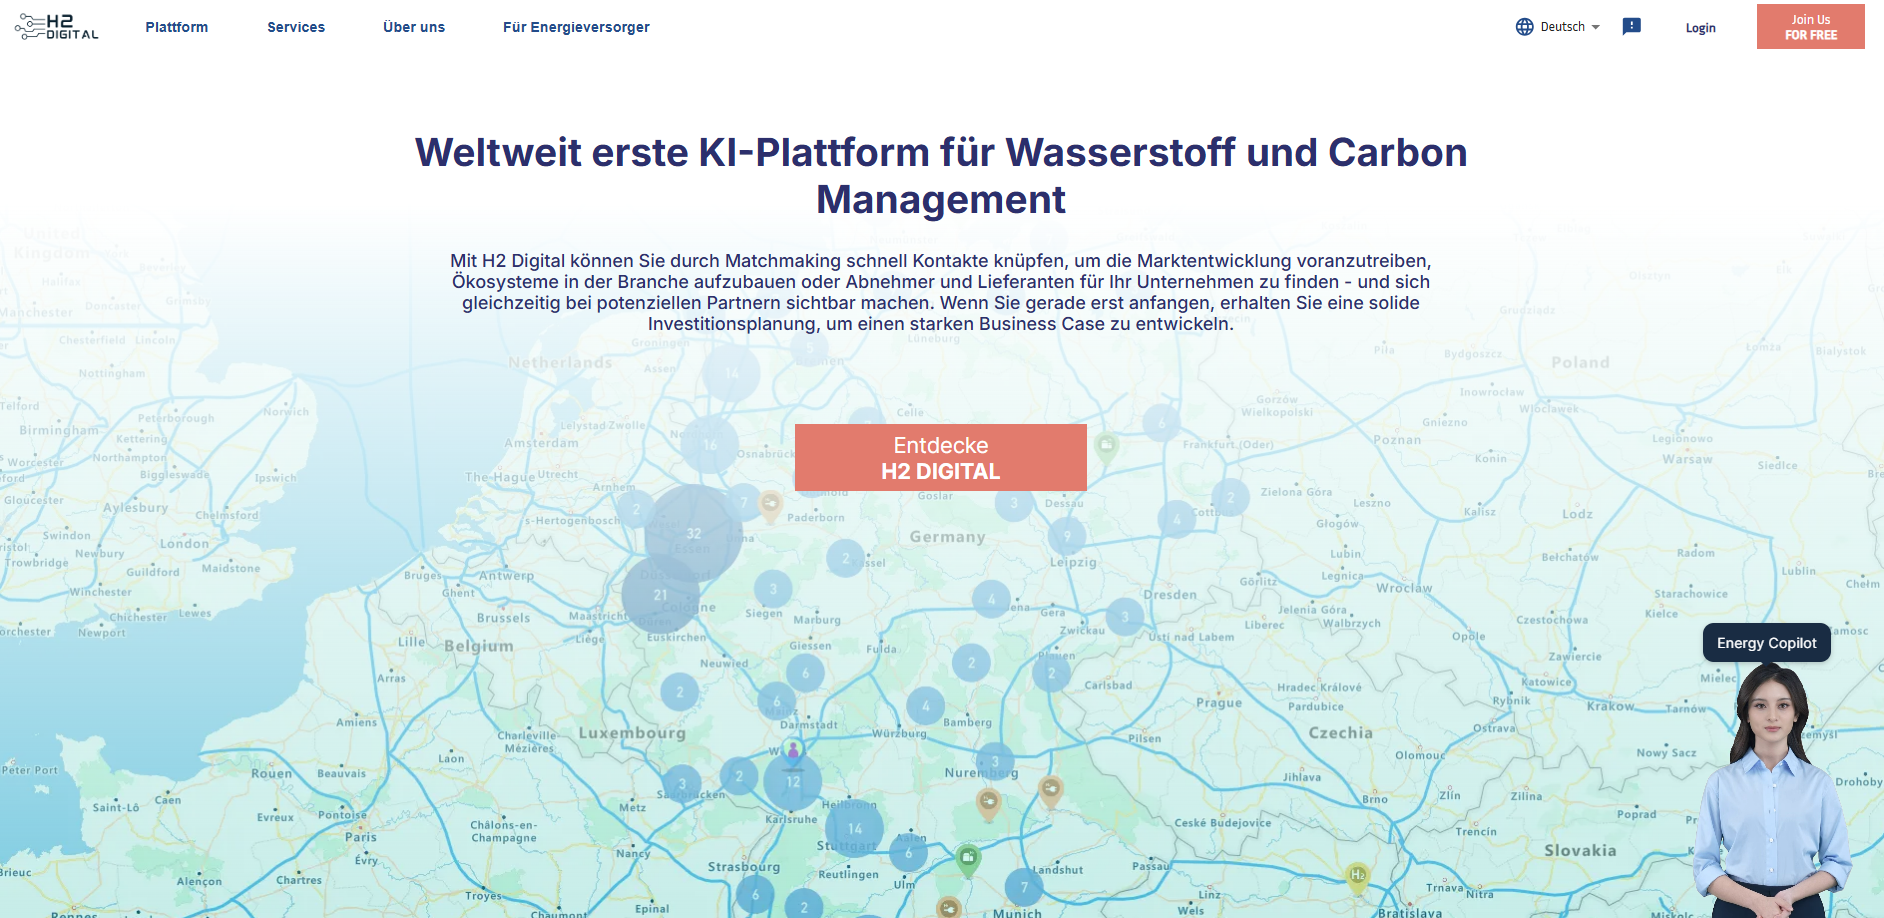Open the feedback speech bubble icon
1884x918 pixels.
1631,27
